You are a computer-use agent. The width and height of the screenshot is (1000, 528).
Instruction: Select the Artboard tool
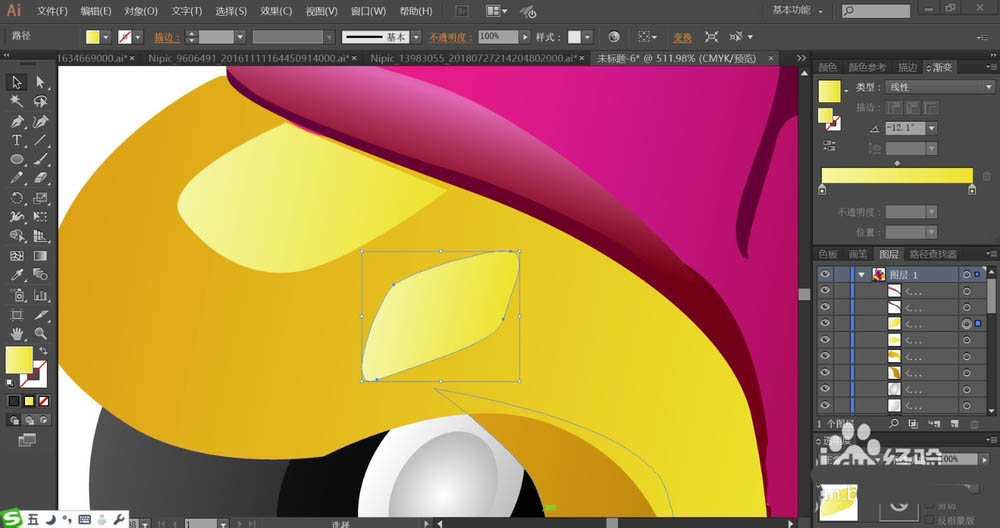tap(17, 314)
